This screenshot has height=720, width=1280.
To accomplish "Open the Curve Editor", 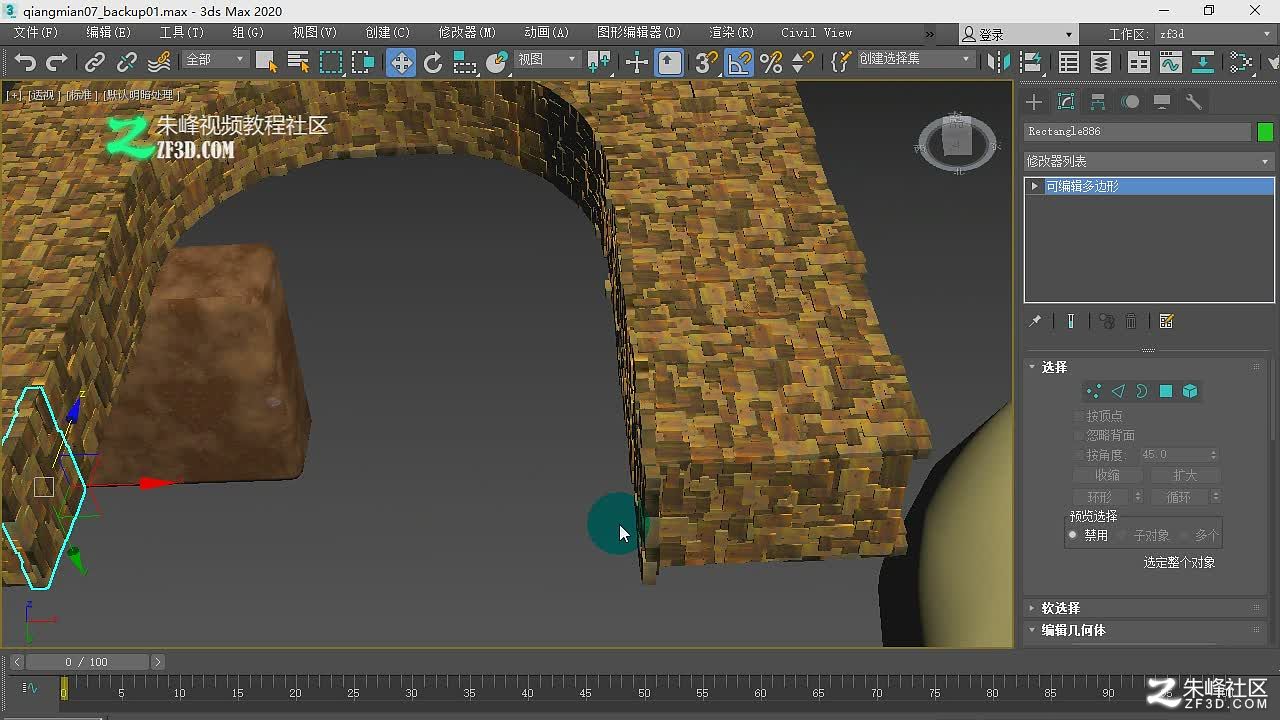I will pyautogui.click(x=1171, y=62).
